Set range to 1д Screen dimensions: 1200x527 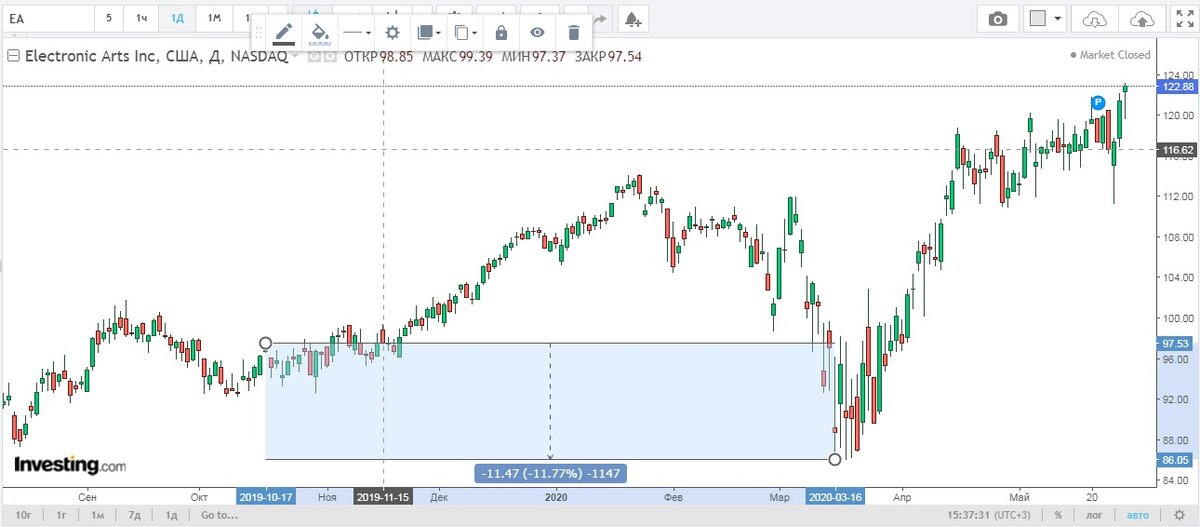[170, 516]
